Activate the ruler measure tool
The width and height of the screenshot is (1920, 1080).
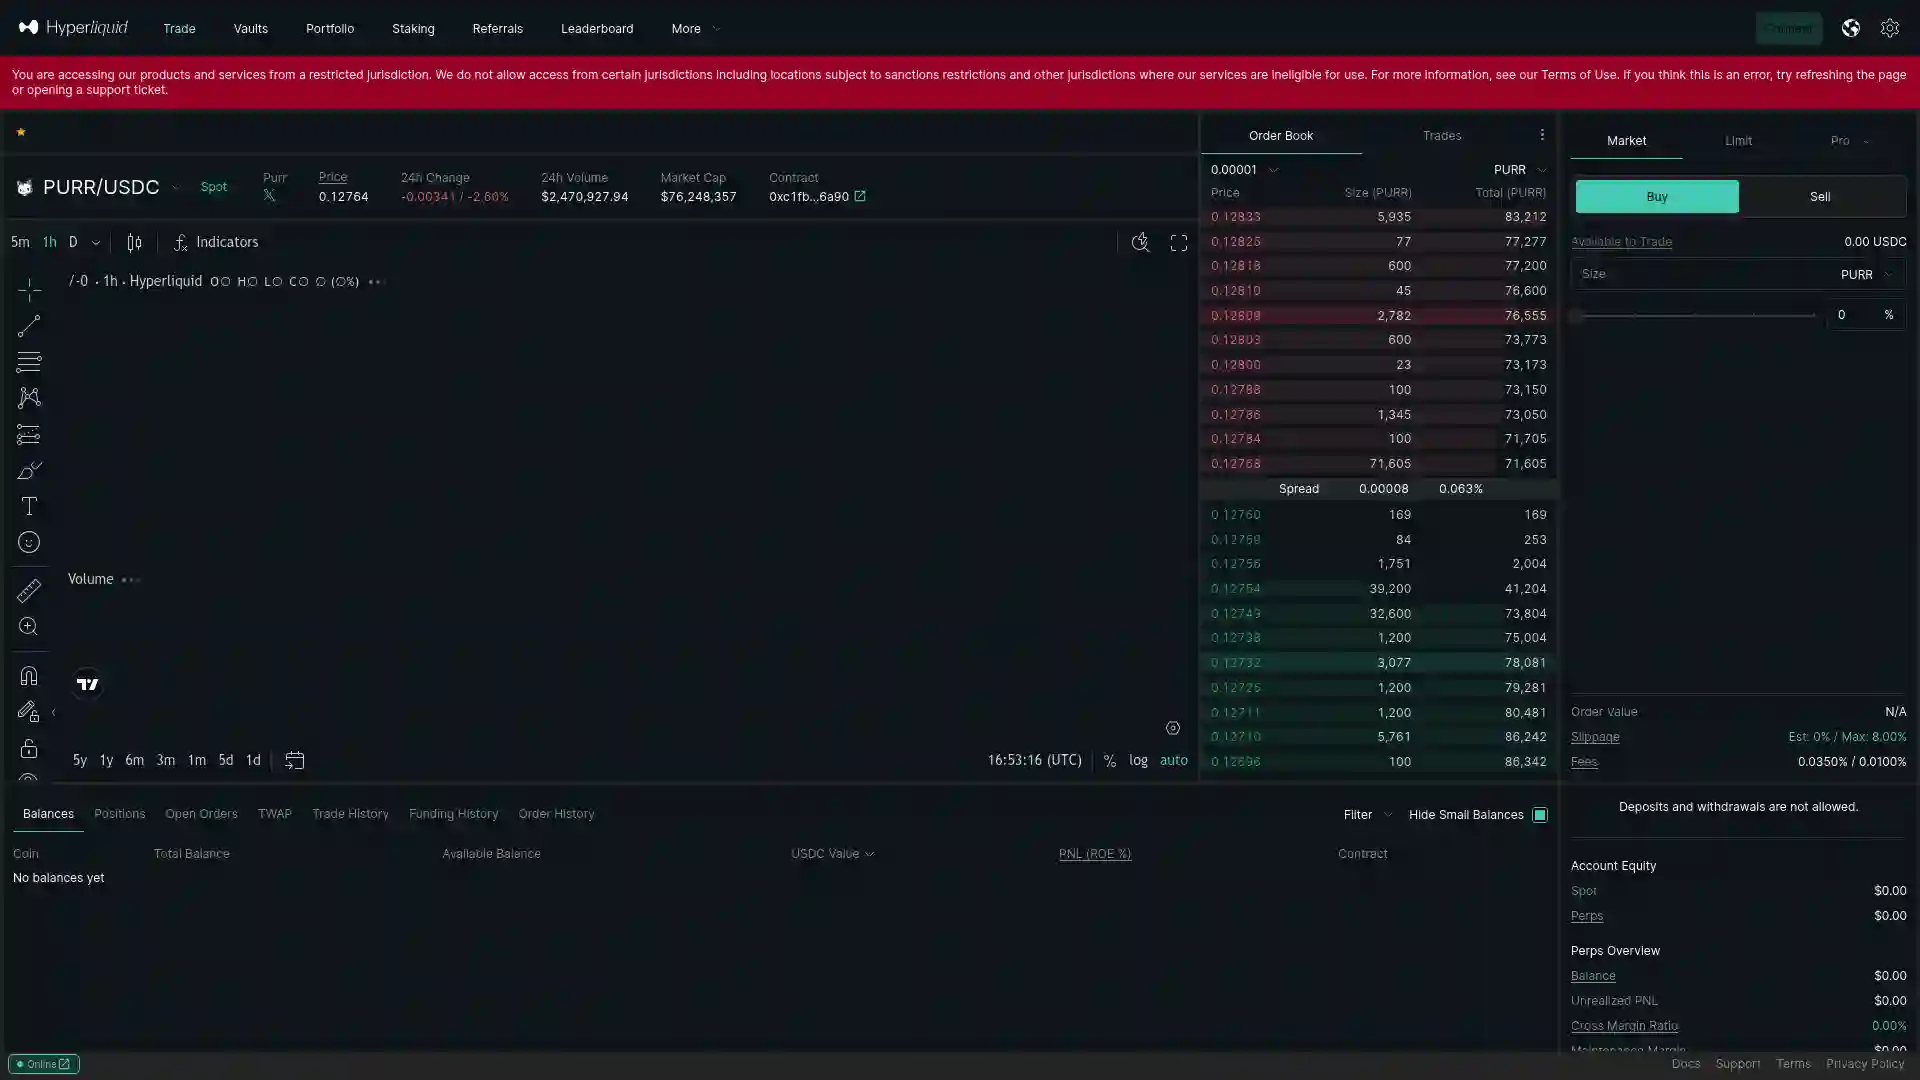[x=29, y=591]
